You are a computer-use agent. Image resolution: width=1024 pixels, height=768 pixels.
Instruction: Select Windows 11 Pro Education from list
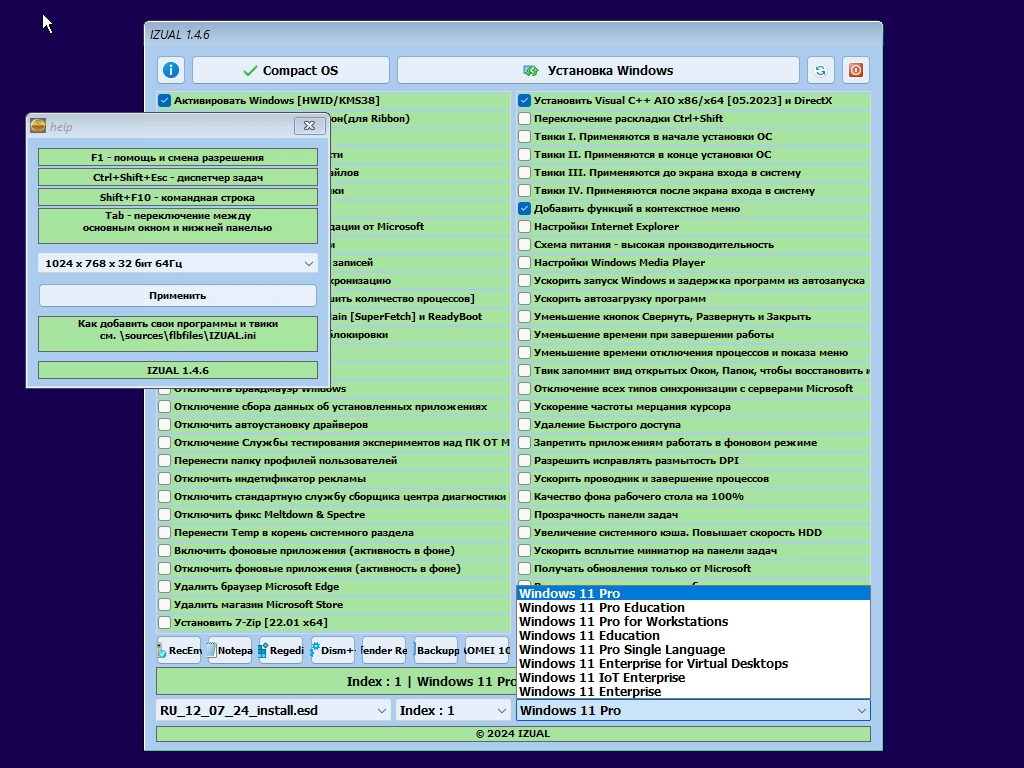pos(694,607)
